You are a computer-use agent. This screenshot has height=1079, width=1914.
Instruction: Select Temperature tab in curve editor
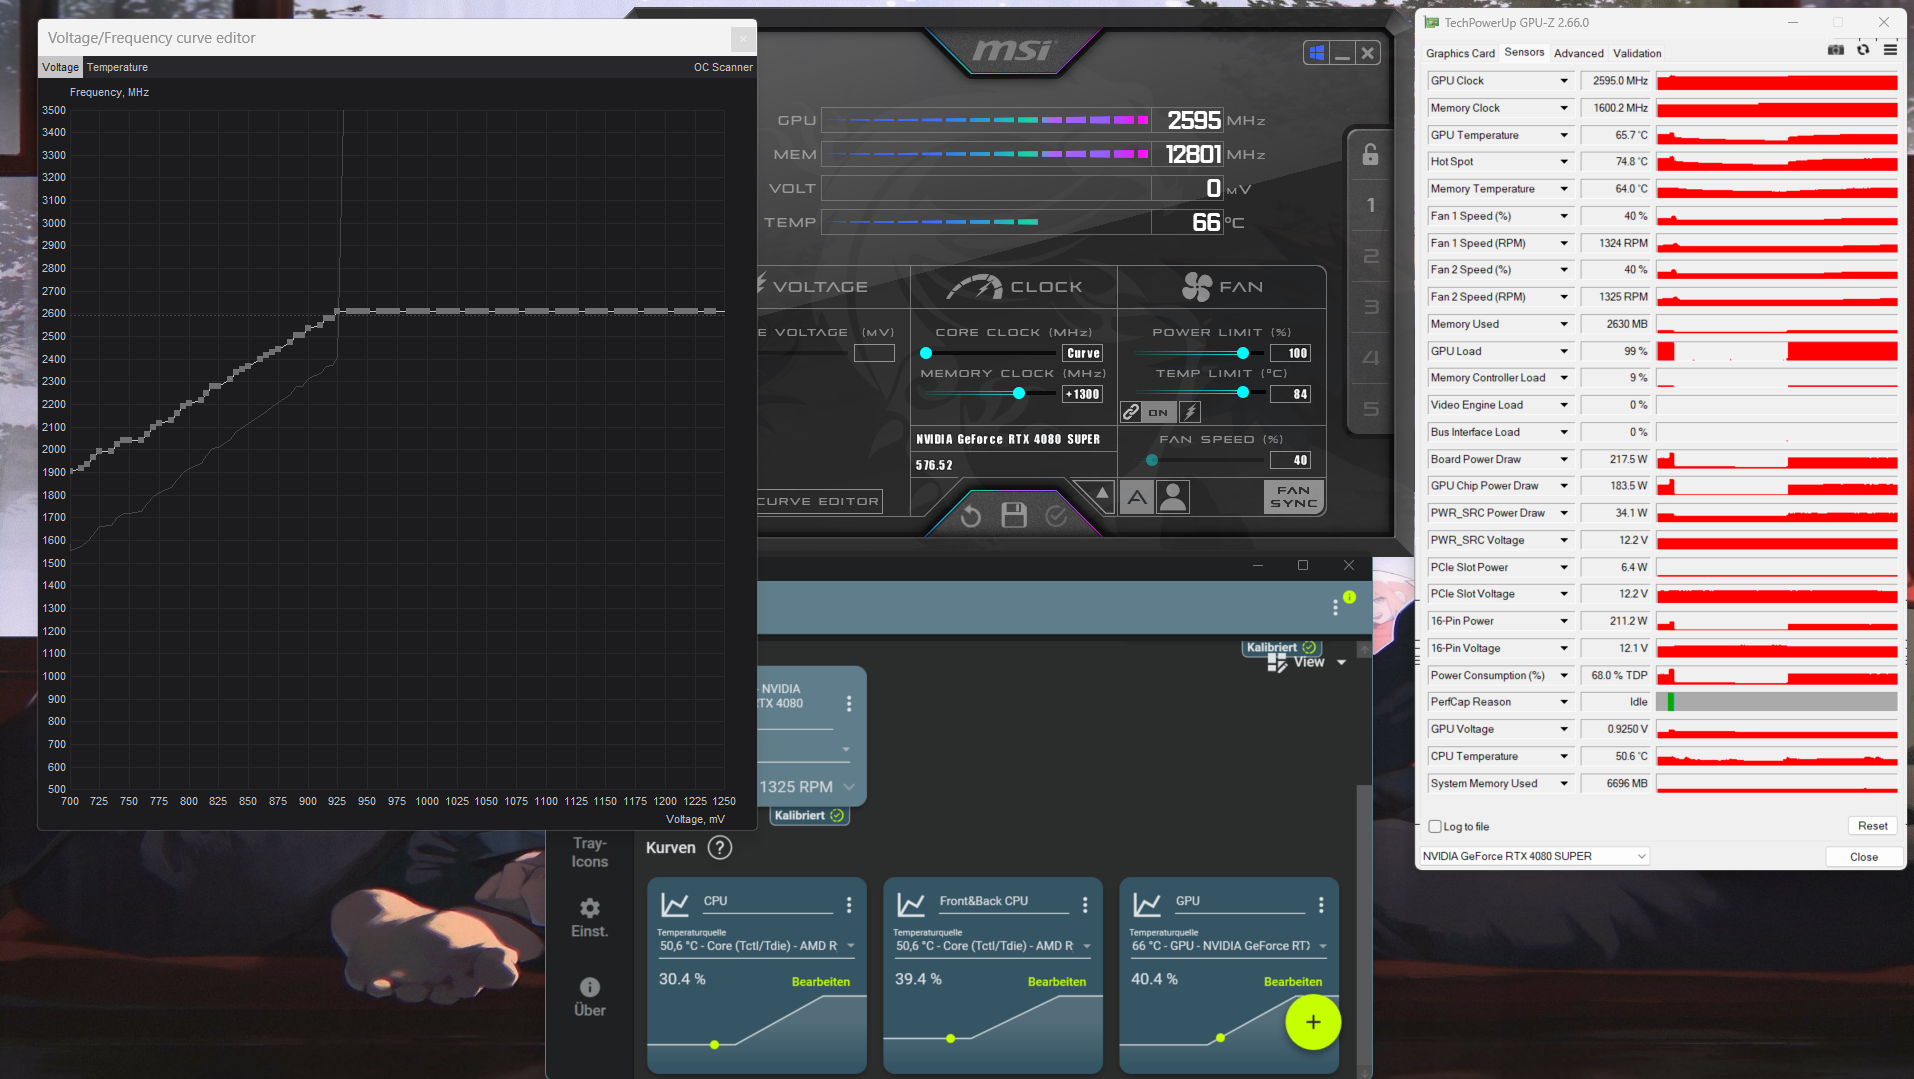point(117,67)
